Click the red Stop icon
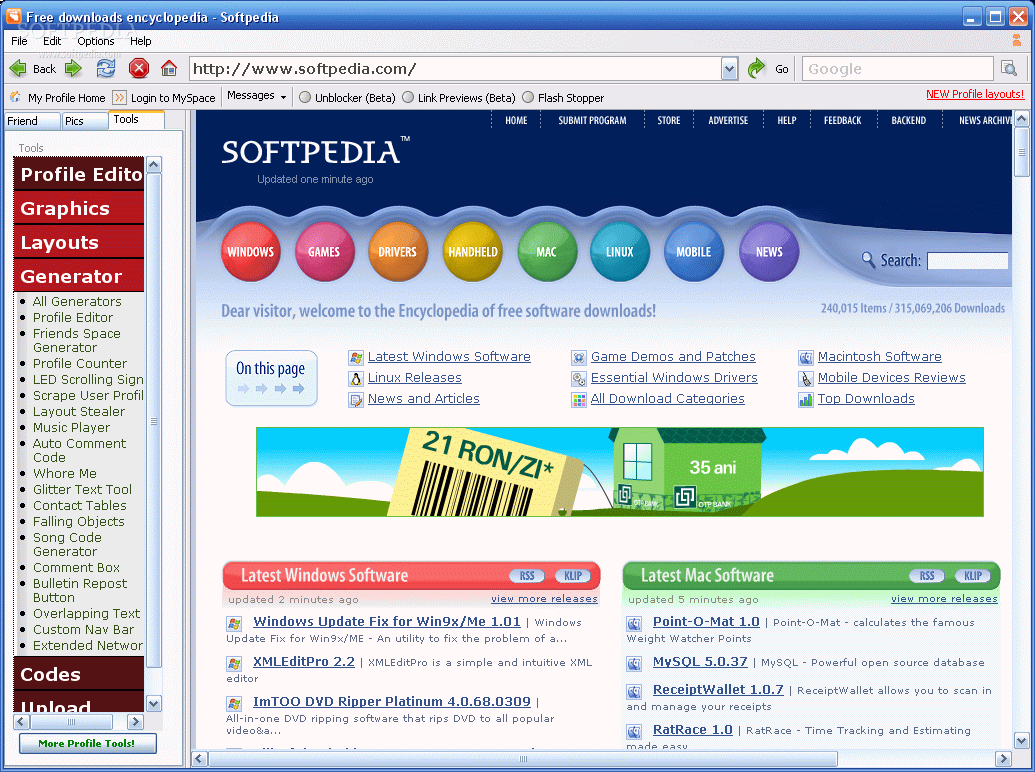This screenshot has height=772, width=1035. point(139,68)
